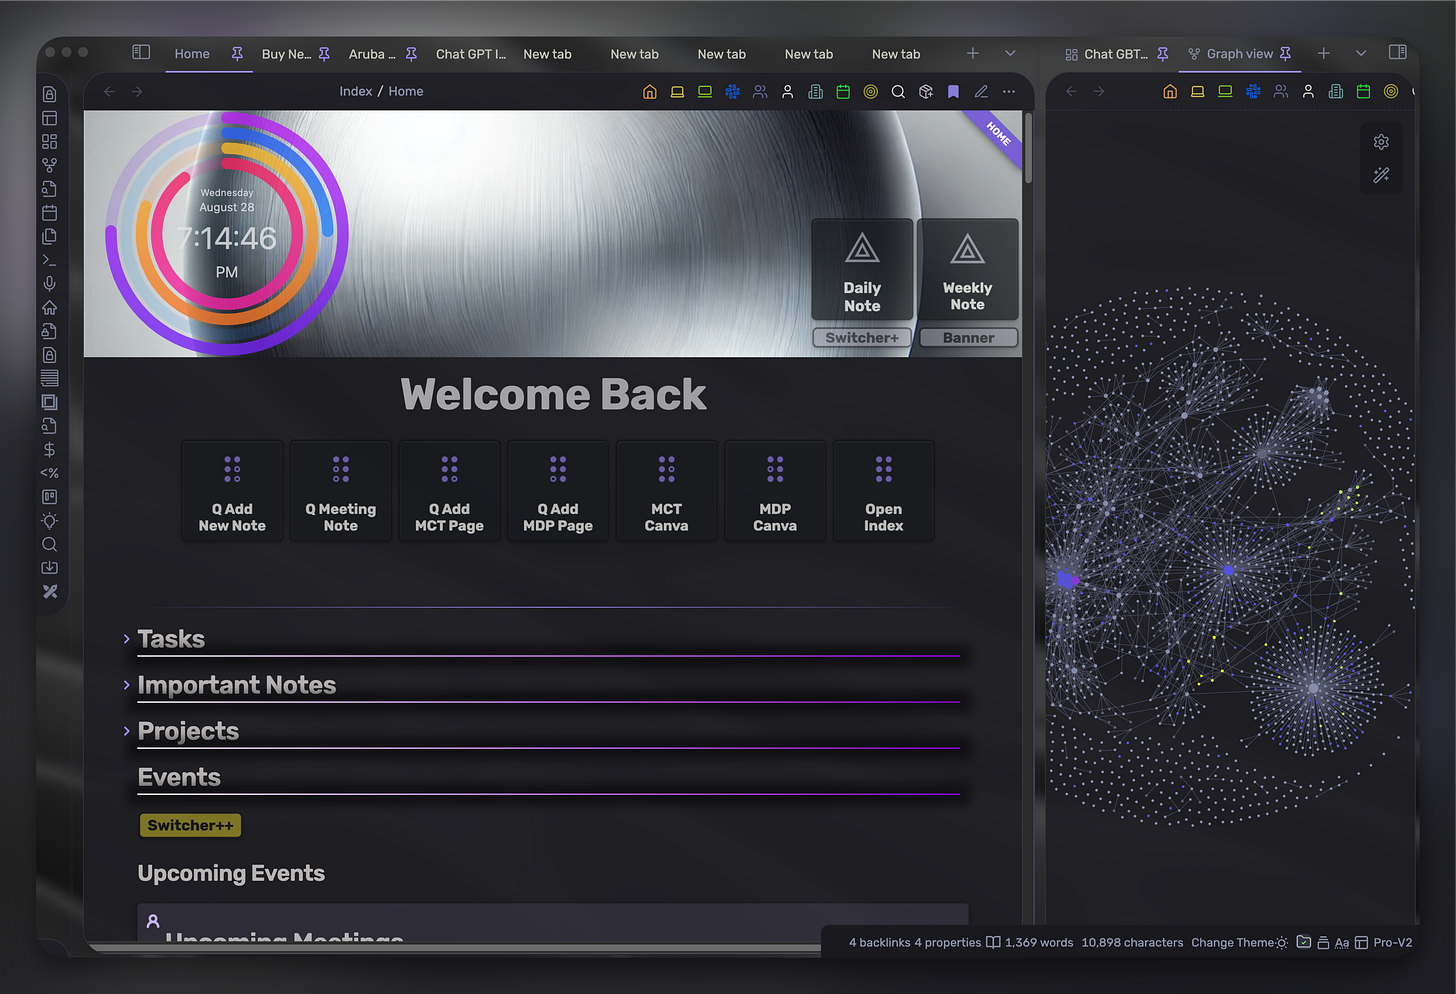Viewport: 1456px width, 994px height.
Task: Click the building icon in Home pane toolbar
Action: (x=815, y=92)
